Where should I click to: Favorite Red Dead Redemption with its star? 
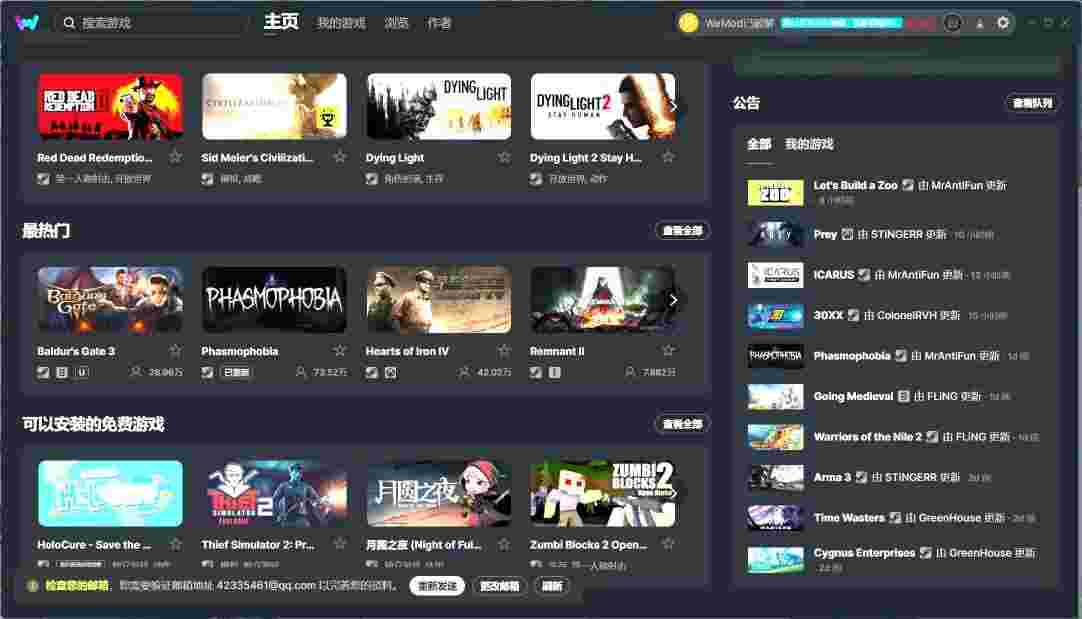(176, 157)
